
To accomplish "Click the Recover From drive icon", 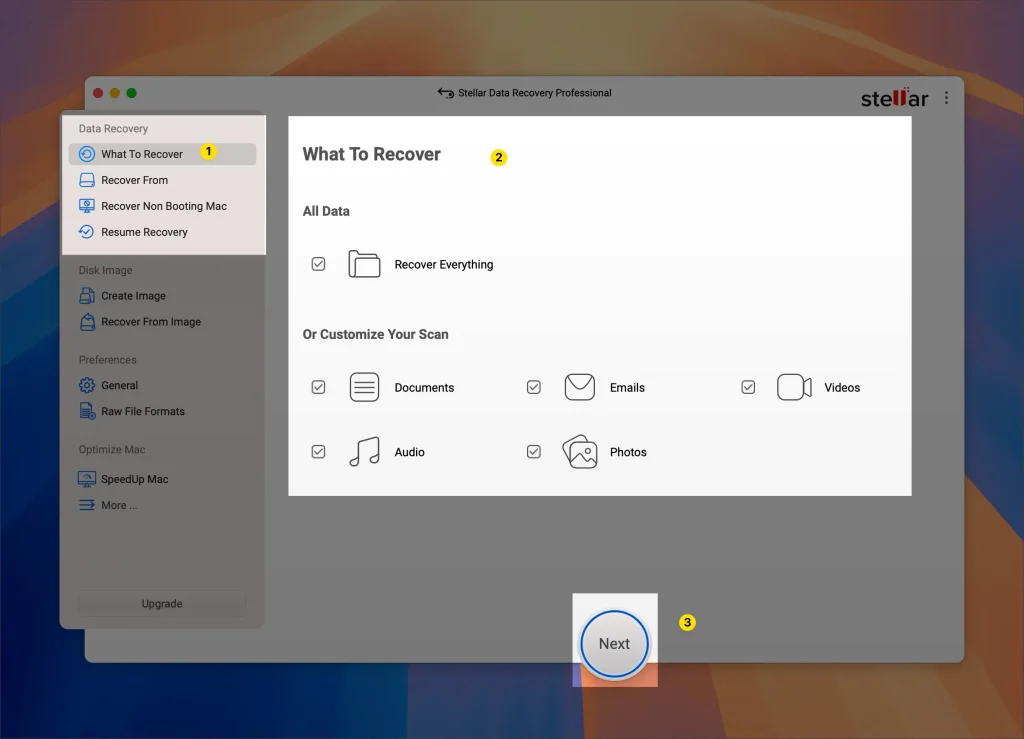I will click(x=88, y=180).
